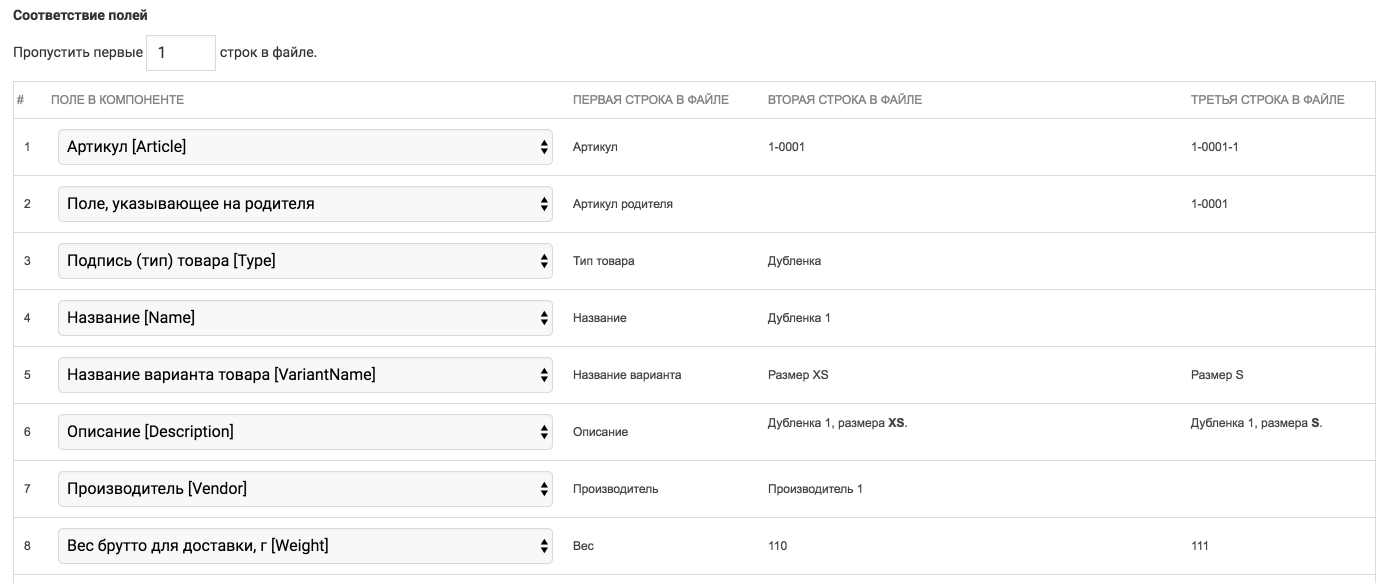Click the Третья строка в файле column header
This screenshot has width=1390, height=583.
point(1267,100)
